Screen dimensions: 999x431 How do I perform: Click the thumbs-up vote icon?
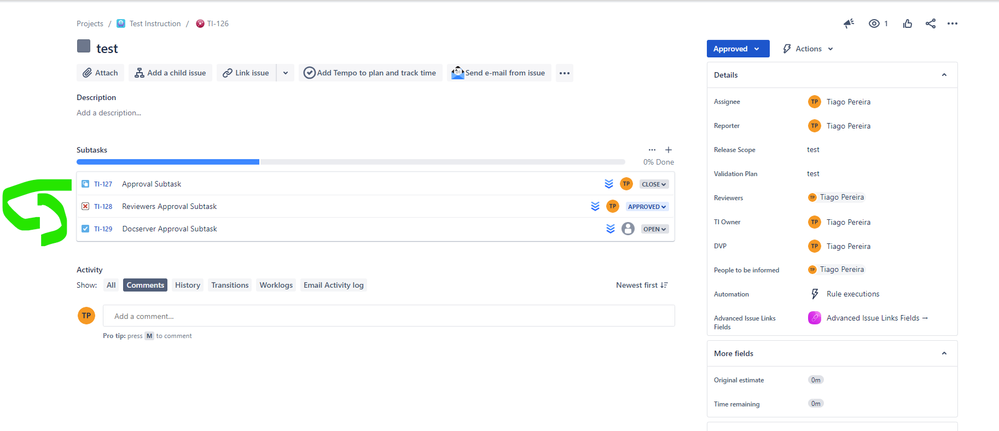[907, 24]
